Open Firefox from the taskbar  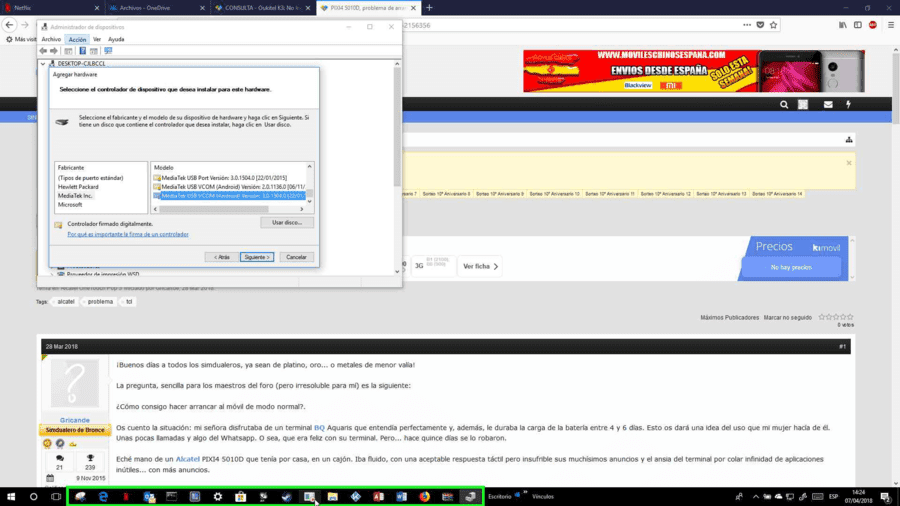(x=424, y=497)
